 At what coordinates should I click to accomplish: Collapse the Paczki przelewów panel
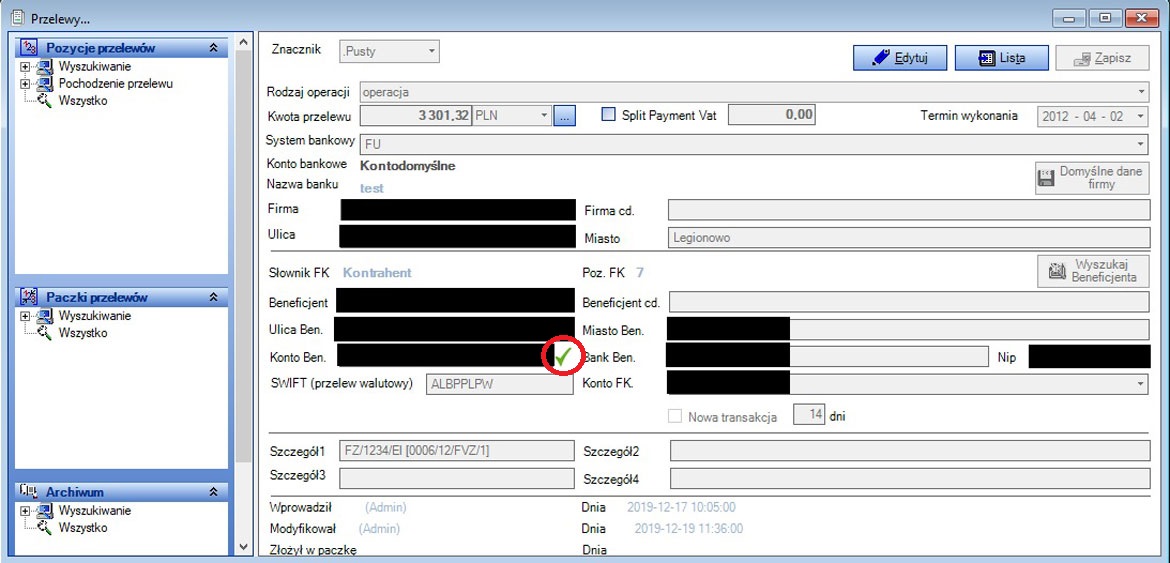pyautogui.click(x=213, y=297)
